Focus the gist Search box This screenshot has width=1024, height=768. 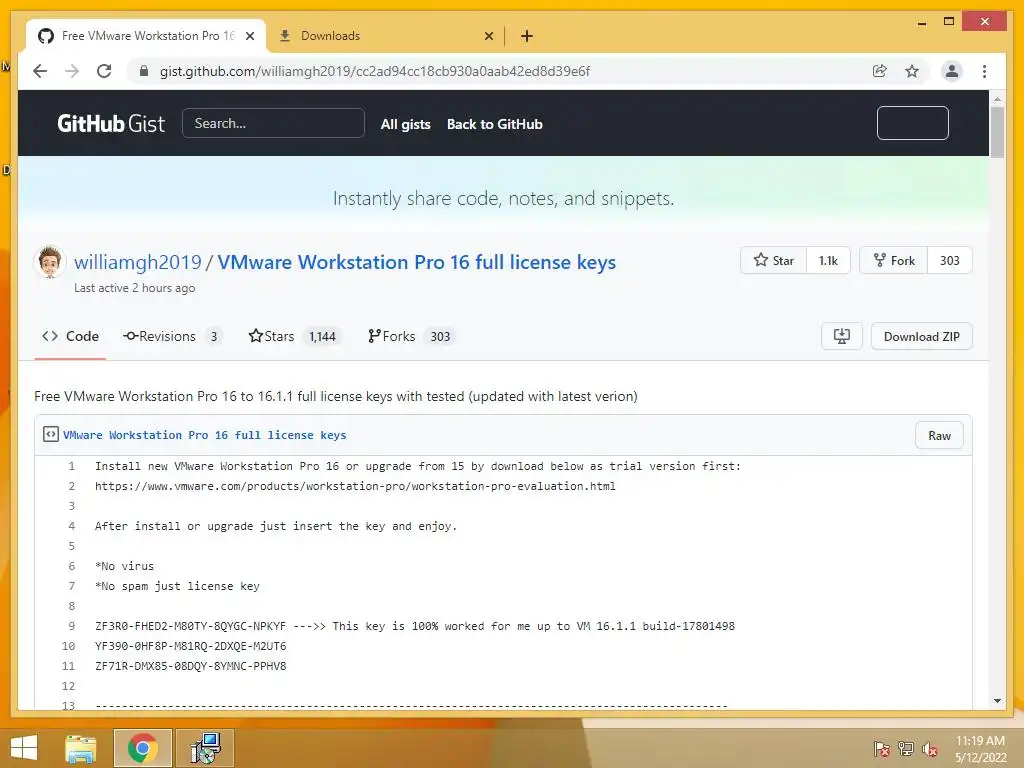(273, 123)
